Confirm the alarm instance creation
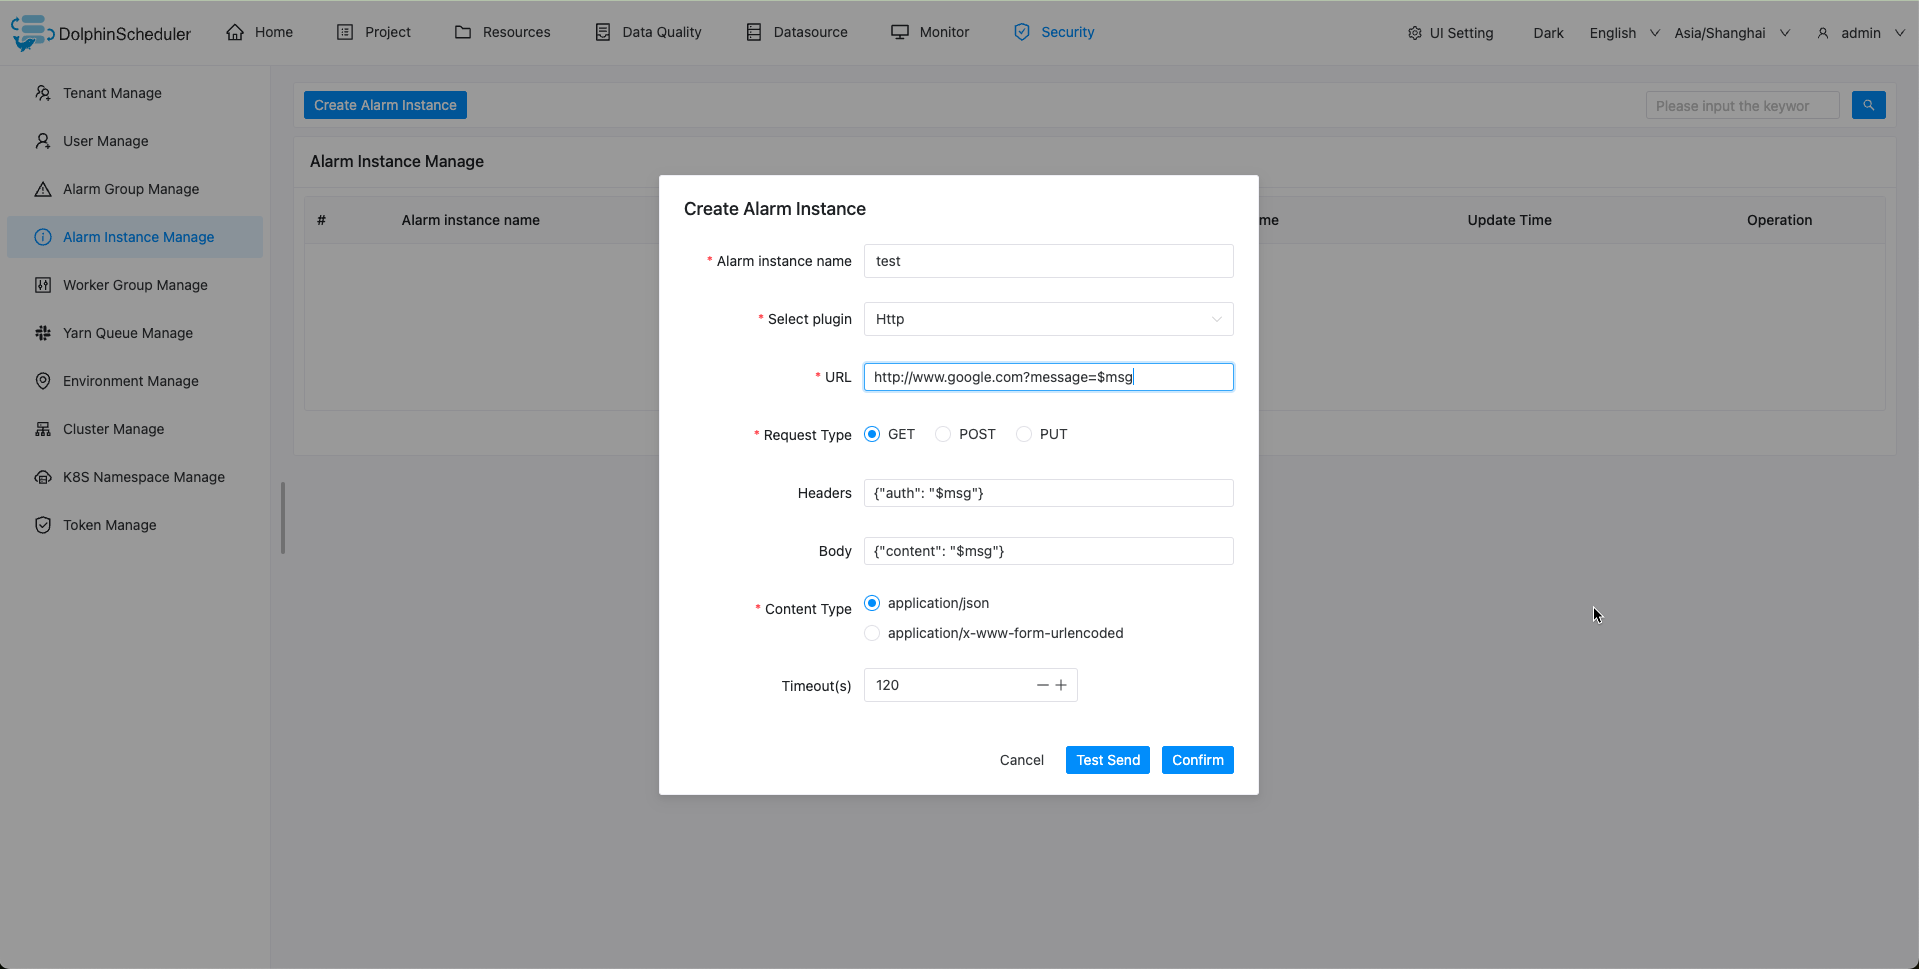 pyautogui.click(x=1197, y=760)
